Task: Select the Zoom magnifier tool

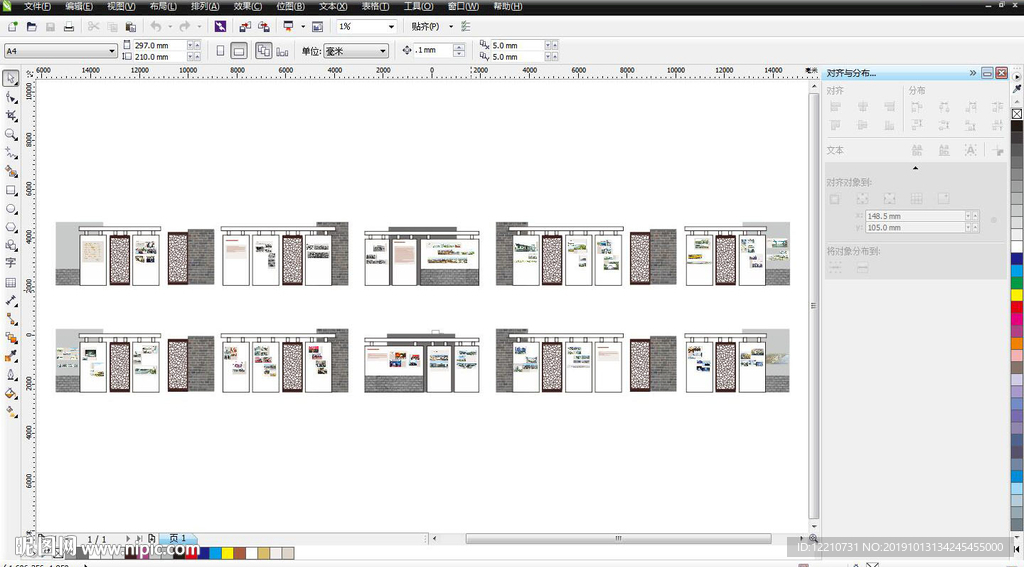Action: tap(11, 134)
